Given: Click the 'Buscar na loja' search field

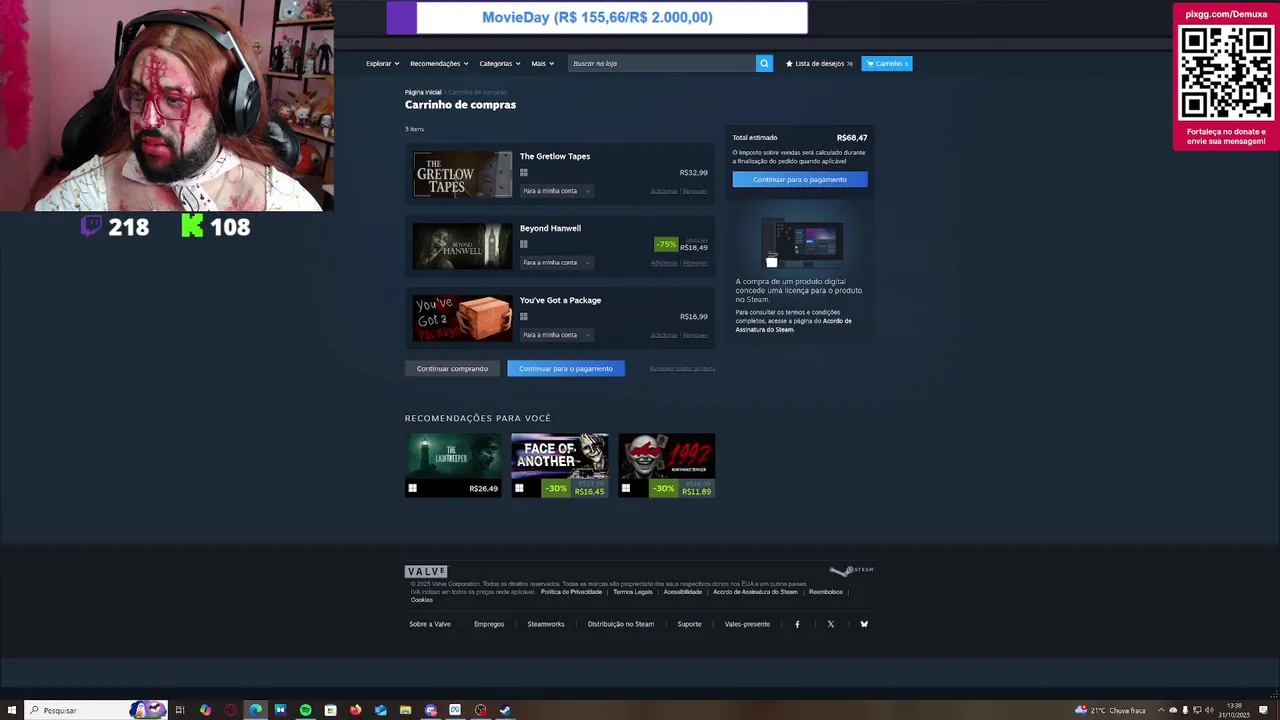Looking at the screenshot, I should [662, 63].
